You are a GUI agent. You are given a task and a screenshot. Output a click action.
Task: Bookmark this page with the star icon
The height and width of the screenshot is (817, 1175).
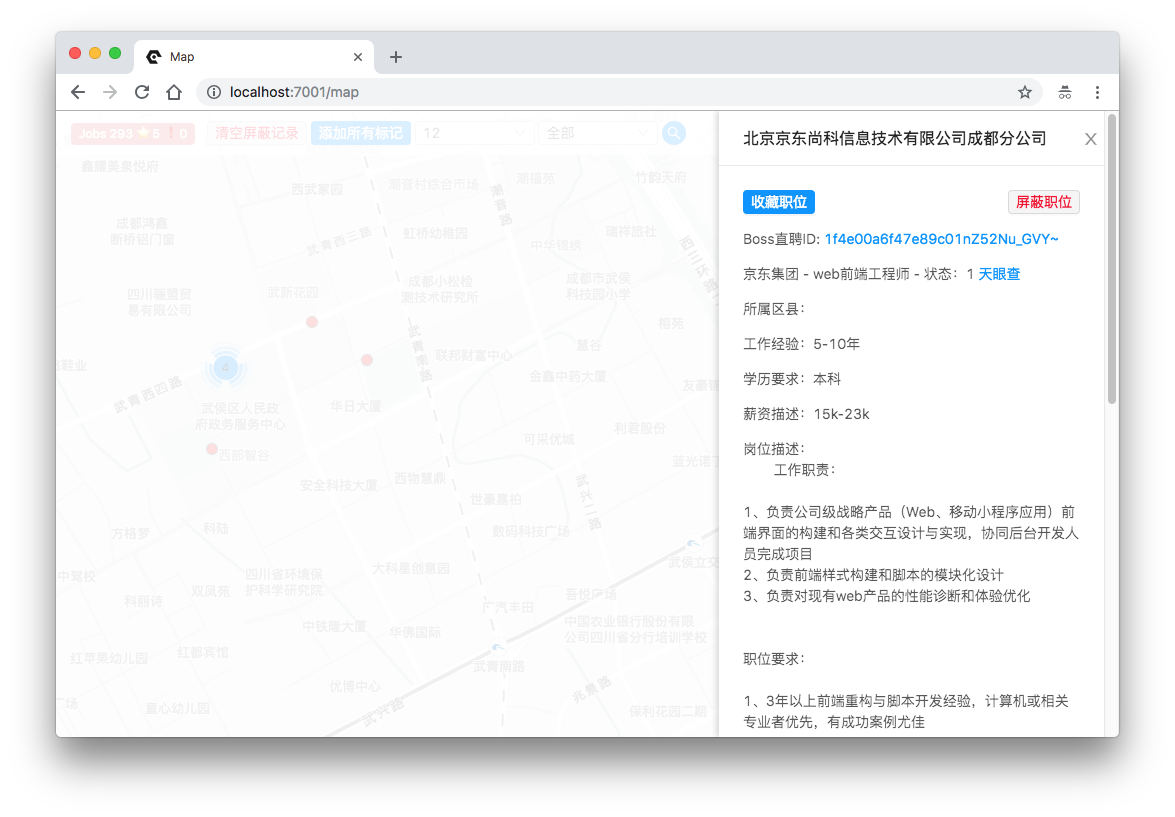coord(1024,92)
